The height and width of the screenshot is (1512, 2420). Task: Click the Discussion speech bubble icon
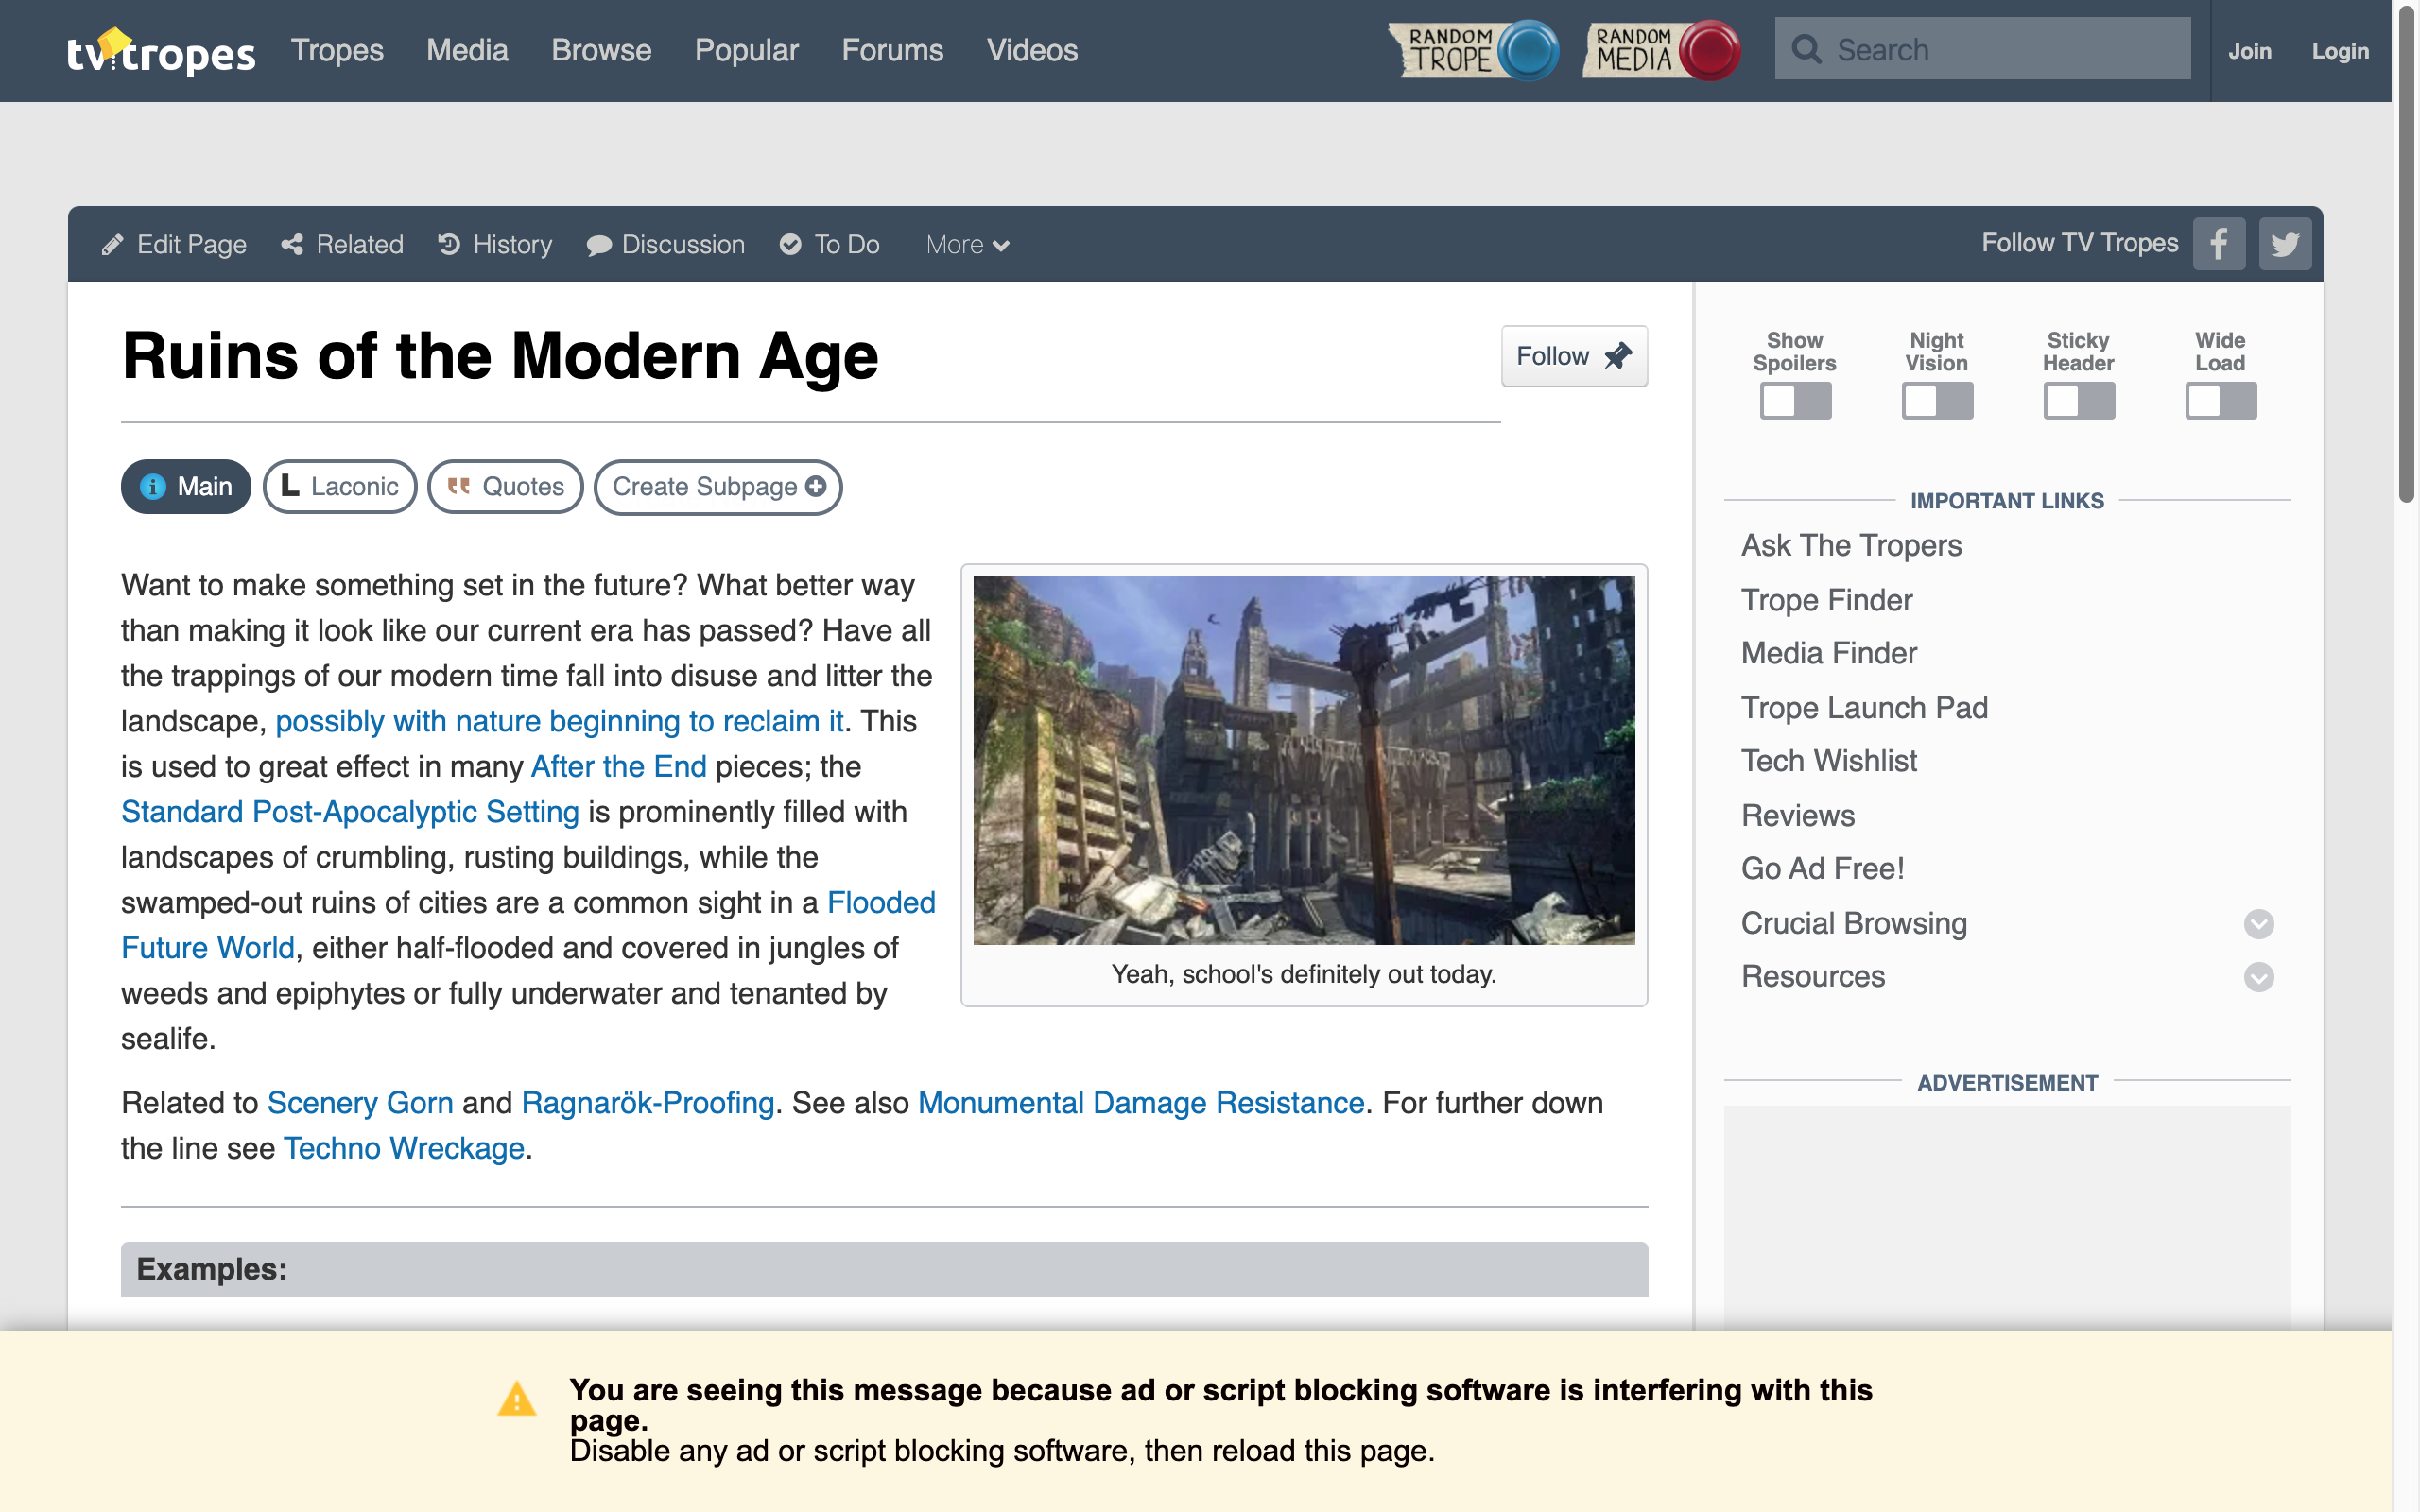tap(599, 245)
